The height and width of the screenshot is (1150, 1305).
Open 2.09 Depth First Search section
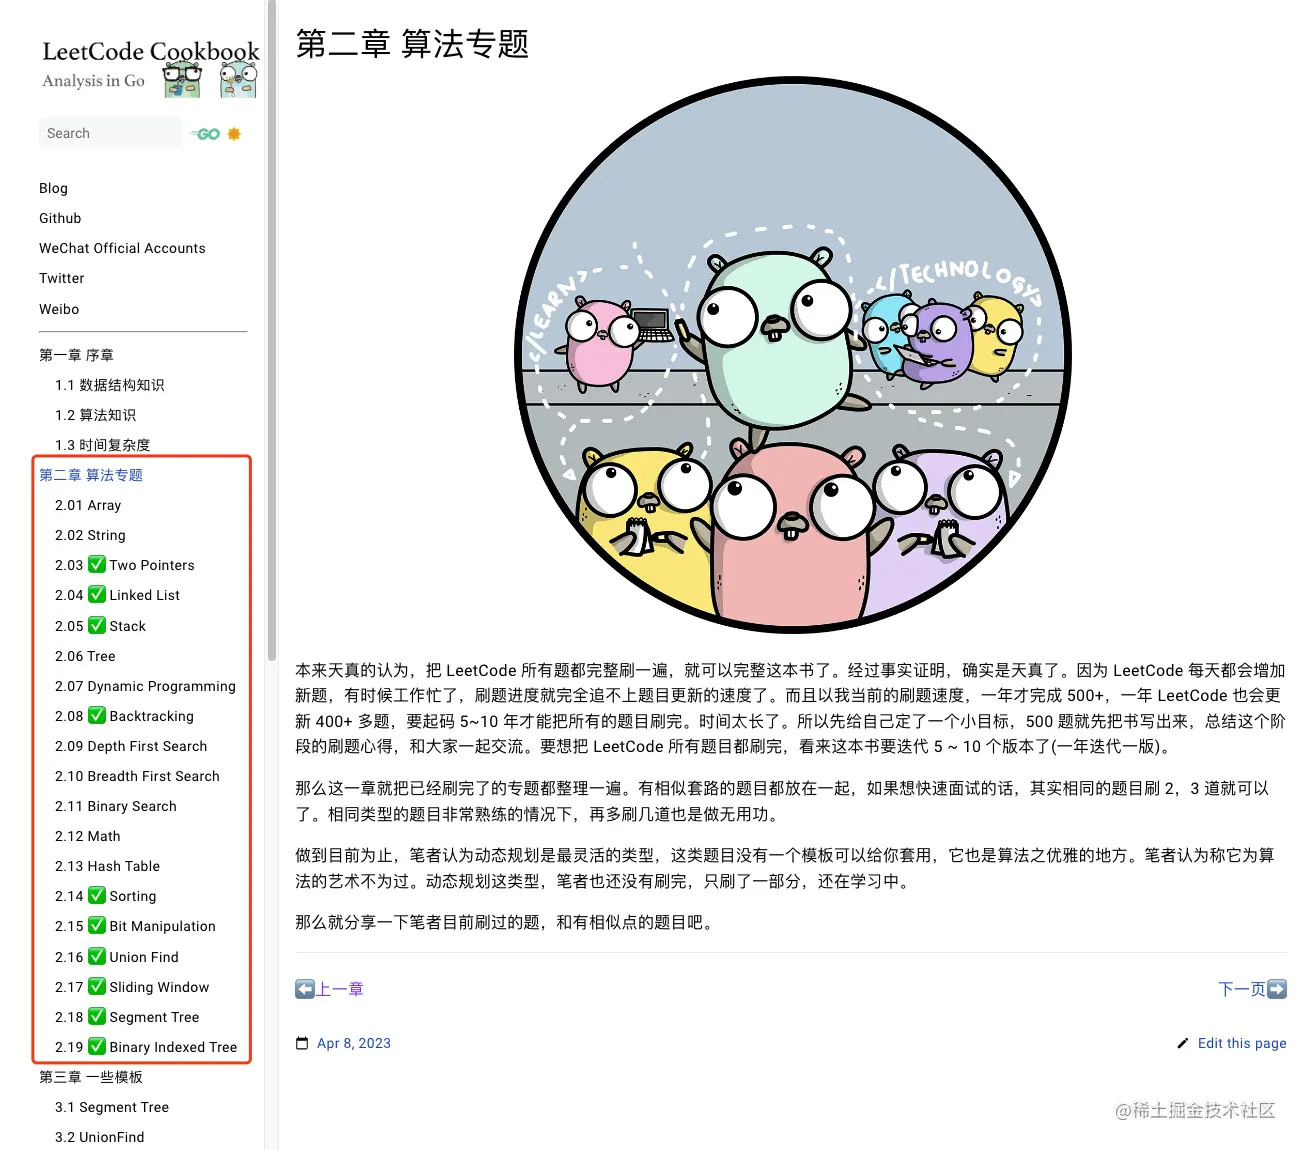click(x=131, y=746)
